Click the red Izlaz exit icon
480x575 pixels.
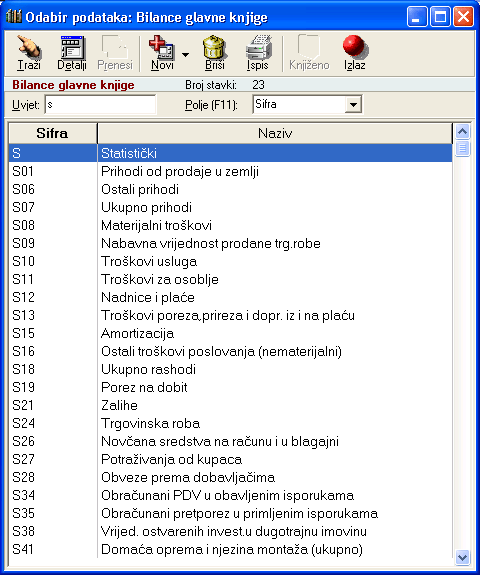(x=354, y=47)
